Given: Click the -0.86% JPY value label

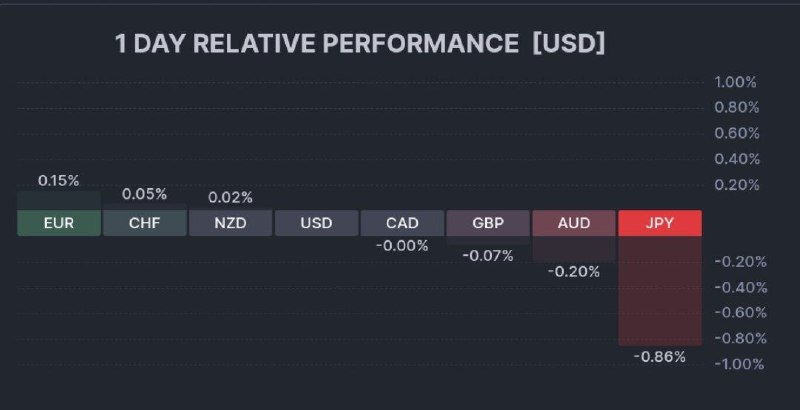Looking at the screenshot, I should [x=660, y=357].
